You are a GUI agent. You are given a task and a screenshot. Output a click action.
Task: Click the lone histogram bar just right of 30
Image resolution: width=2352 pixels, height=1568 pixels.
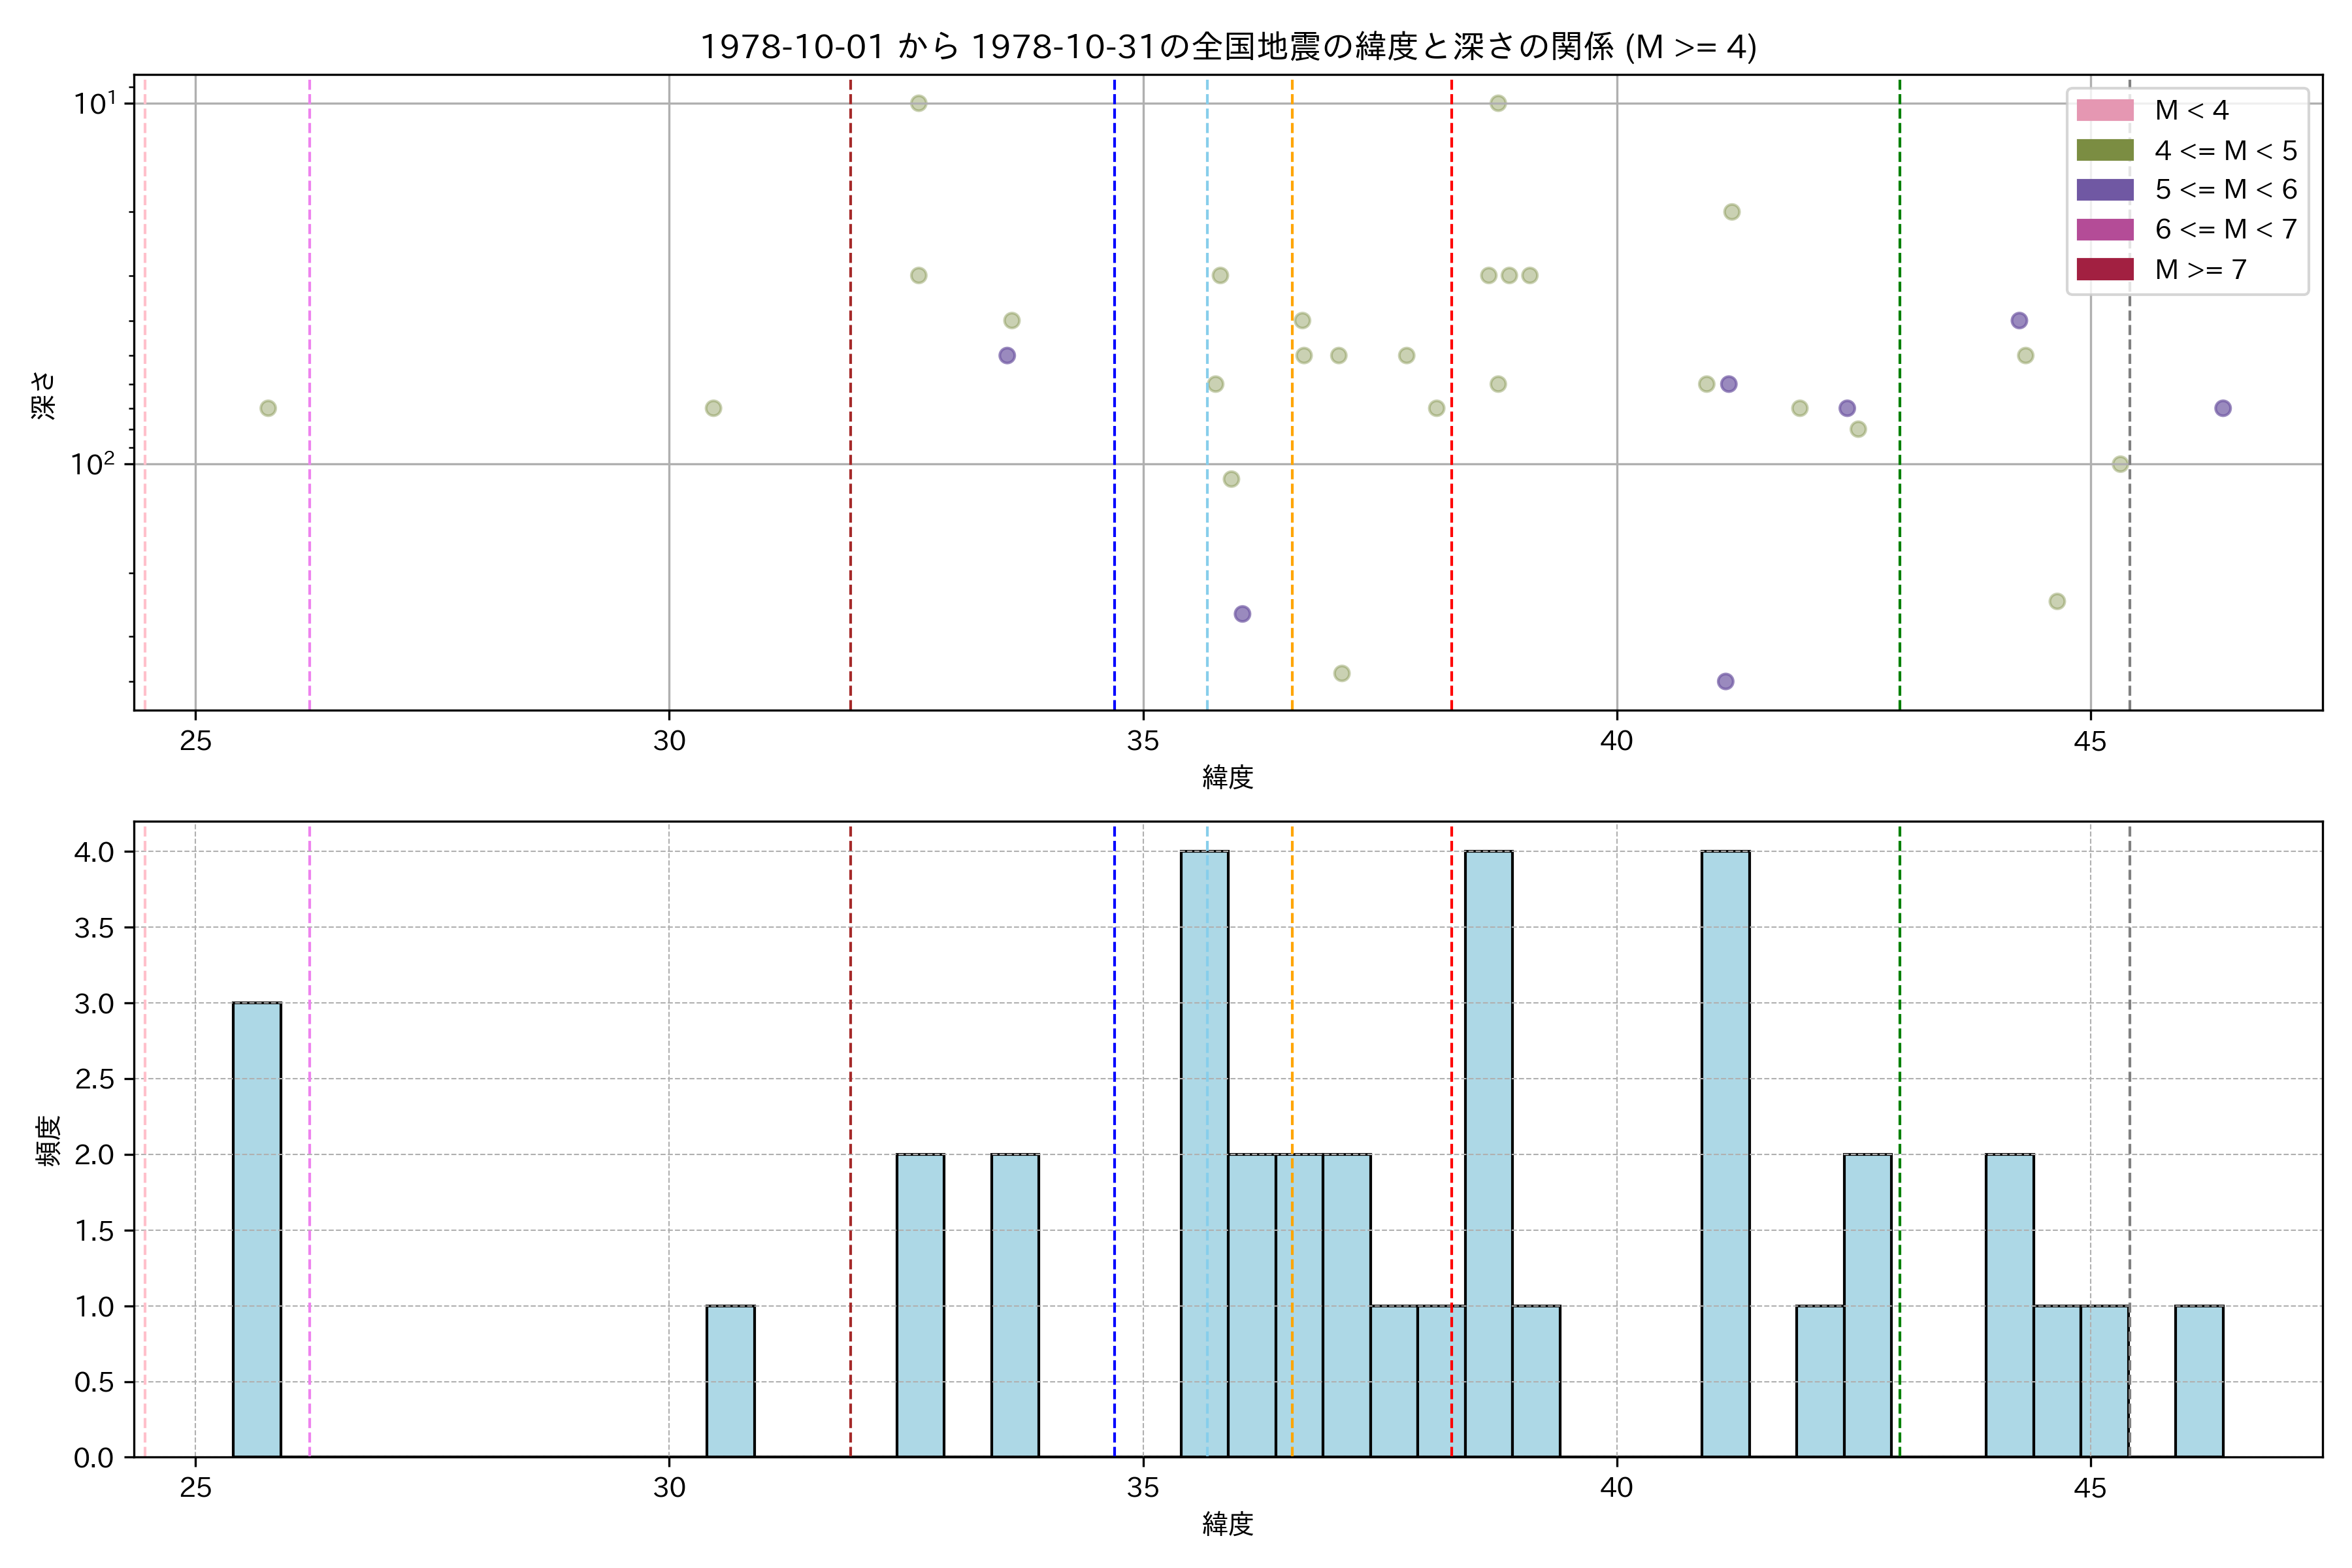click(x=730, y=1381)
